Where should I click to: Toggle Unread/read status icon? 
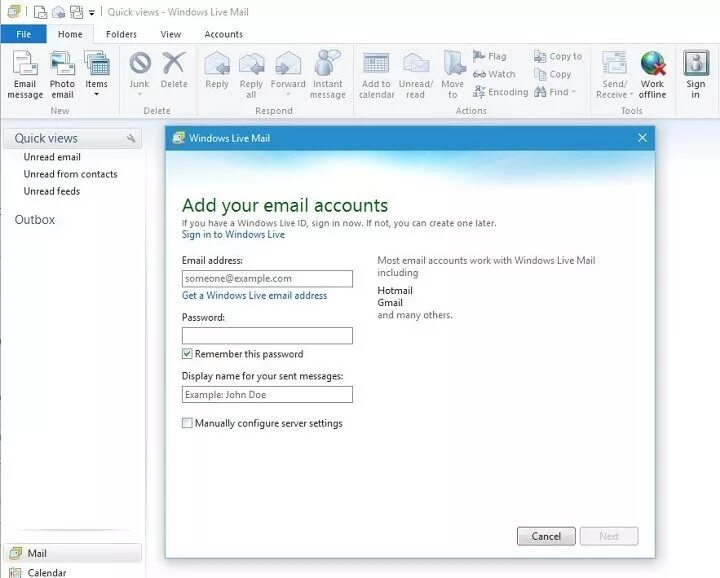click(416, 63)
